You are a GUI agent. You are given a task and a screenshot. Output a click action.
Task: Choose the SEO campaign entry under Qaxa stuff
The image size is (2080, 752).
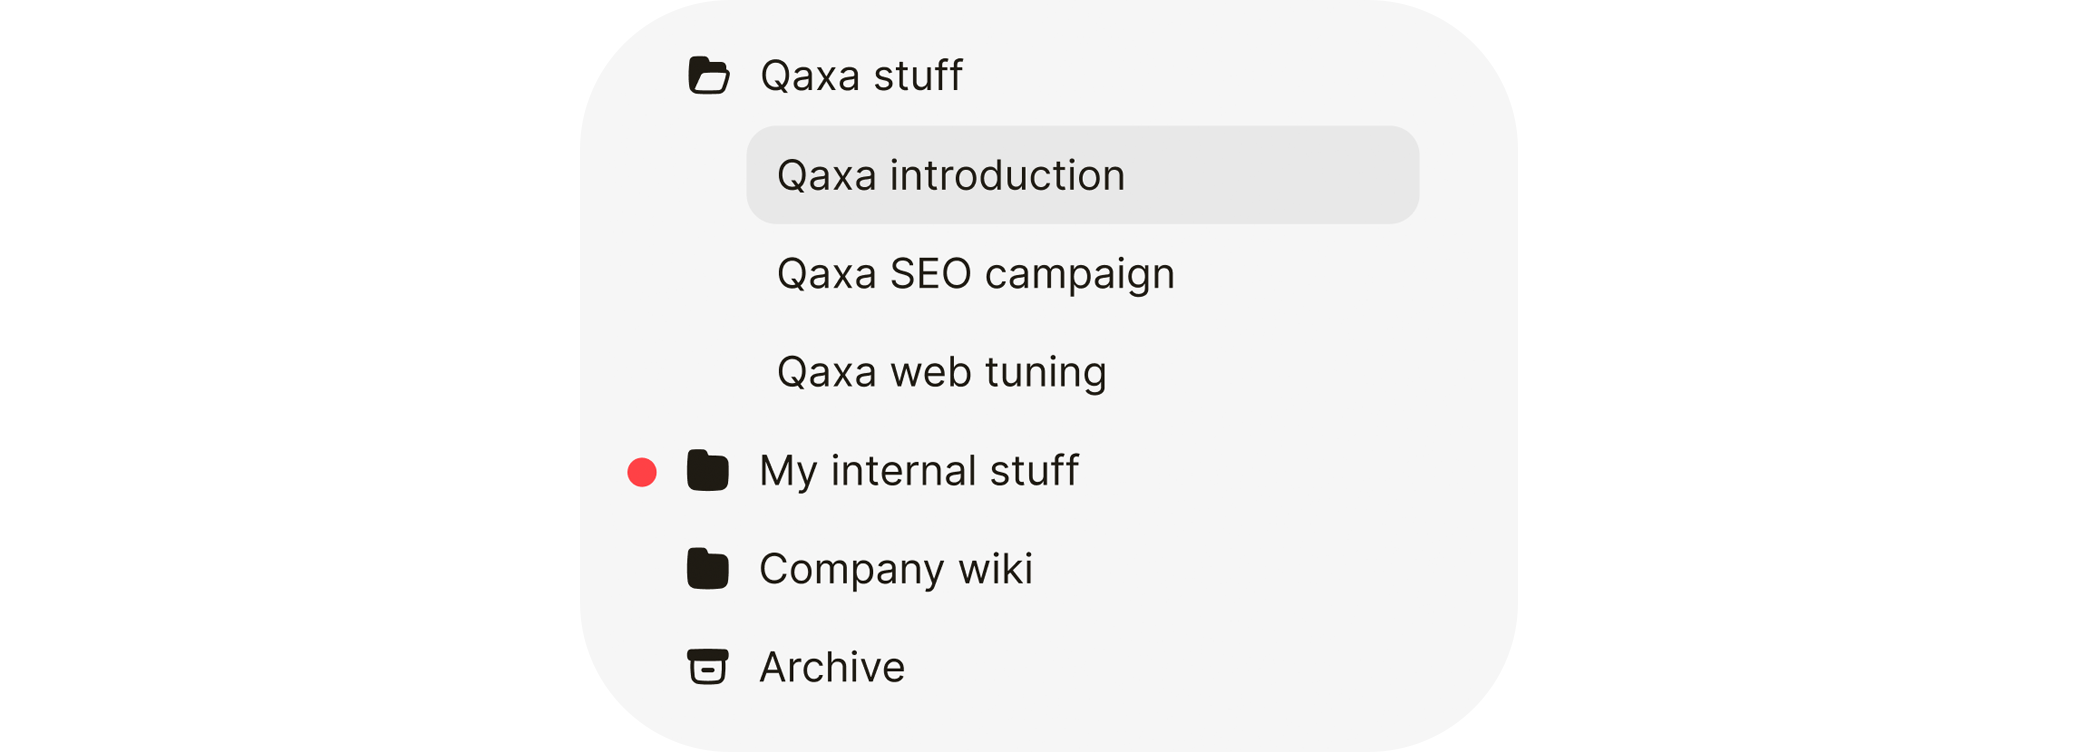975,273
